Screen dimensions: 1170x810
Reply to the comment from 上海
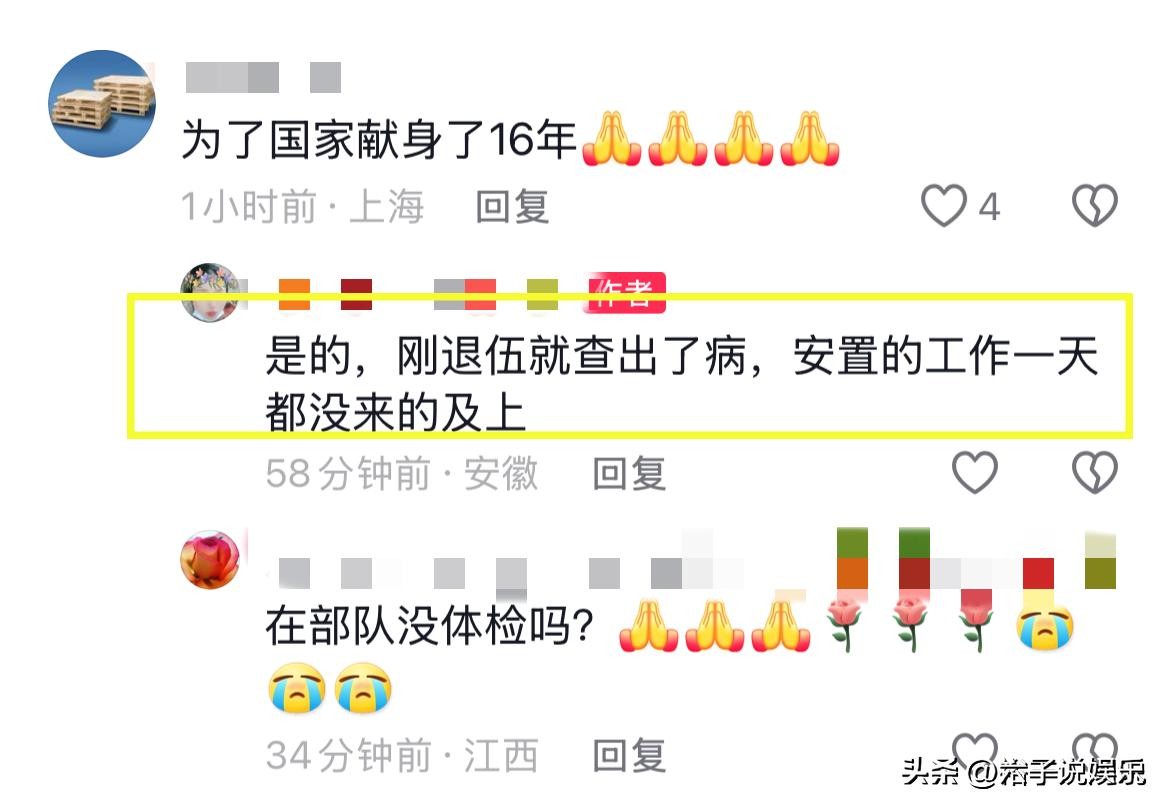[x=513, y=207]
